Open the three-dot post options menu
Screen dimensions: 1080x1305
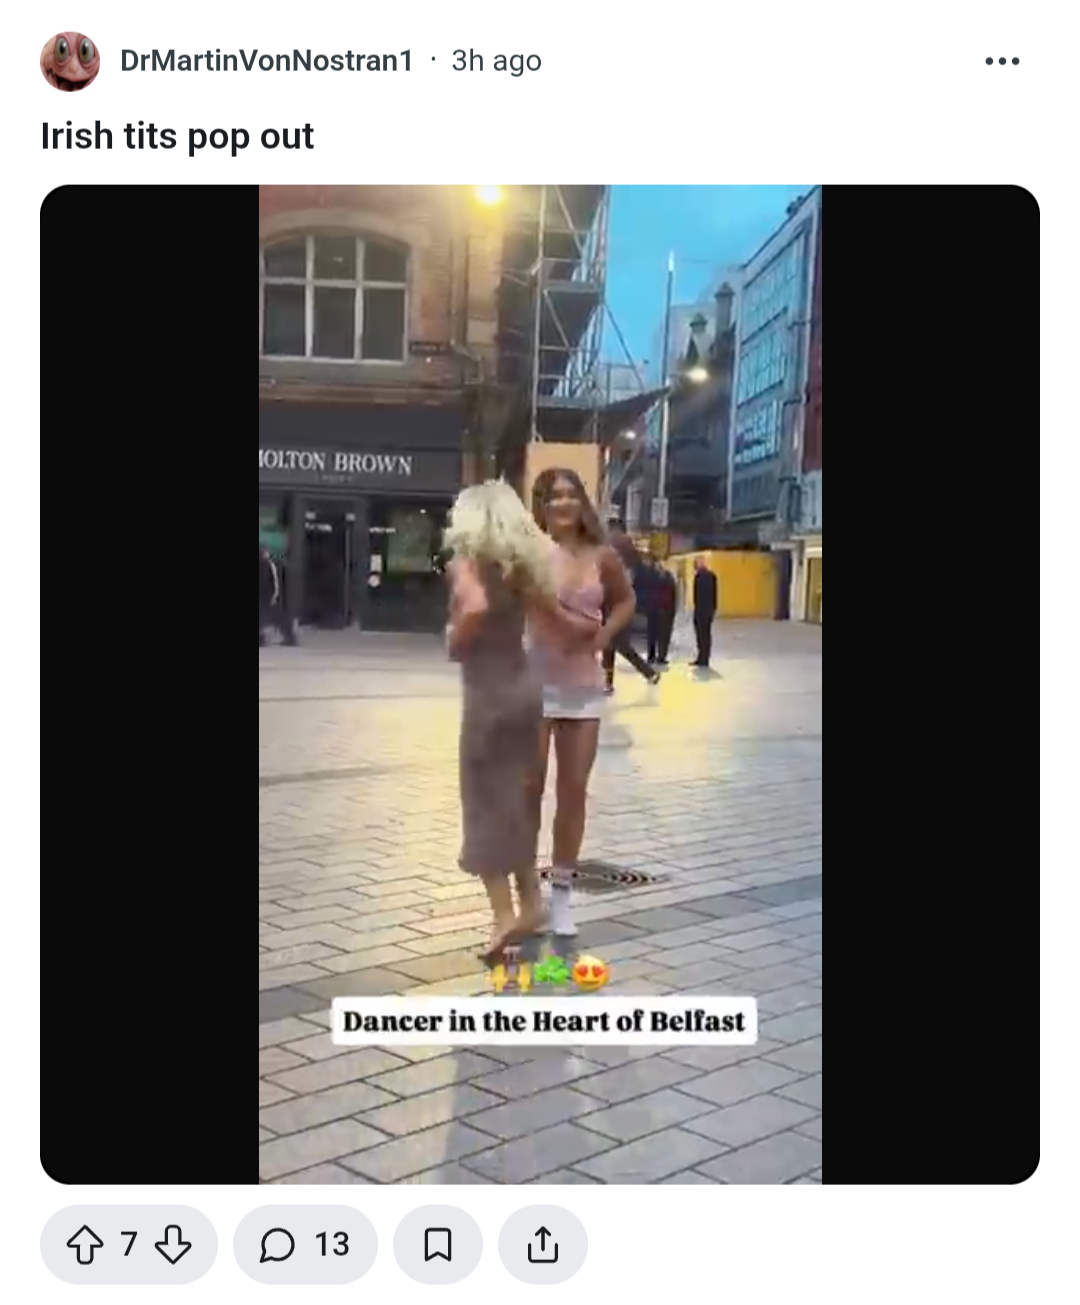1002,61
